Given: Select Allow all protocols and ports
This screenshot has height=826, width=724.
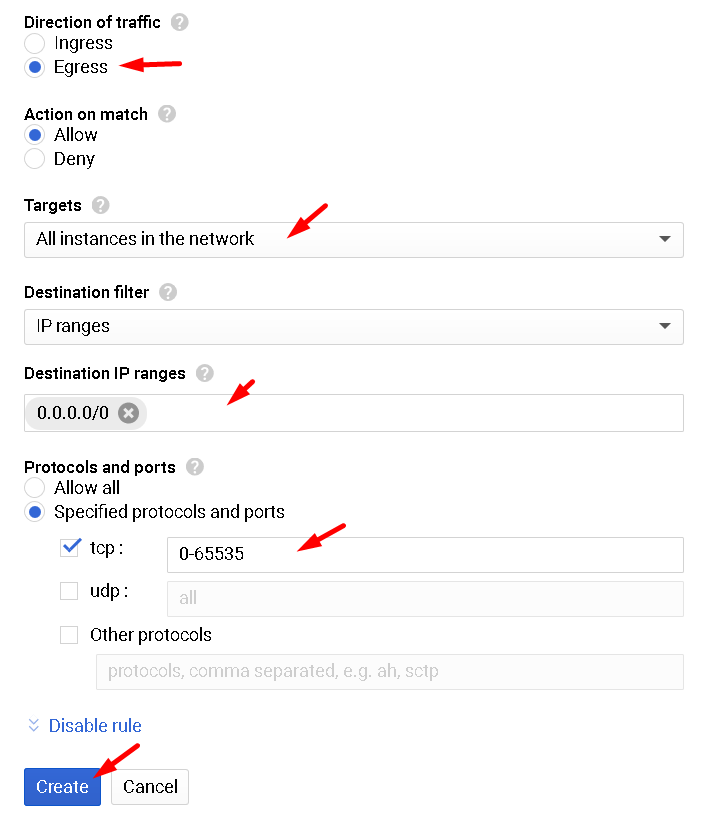Looking at the screenshot, I should [x=35, y=488].
